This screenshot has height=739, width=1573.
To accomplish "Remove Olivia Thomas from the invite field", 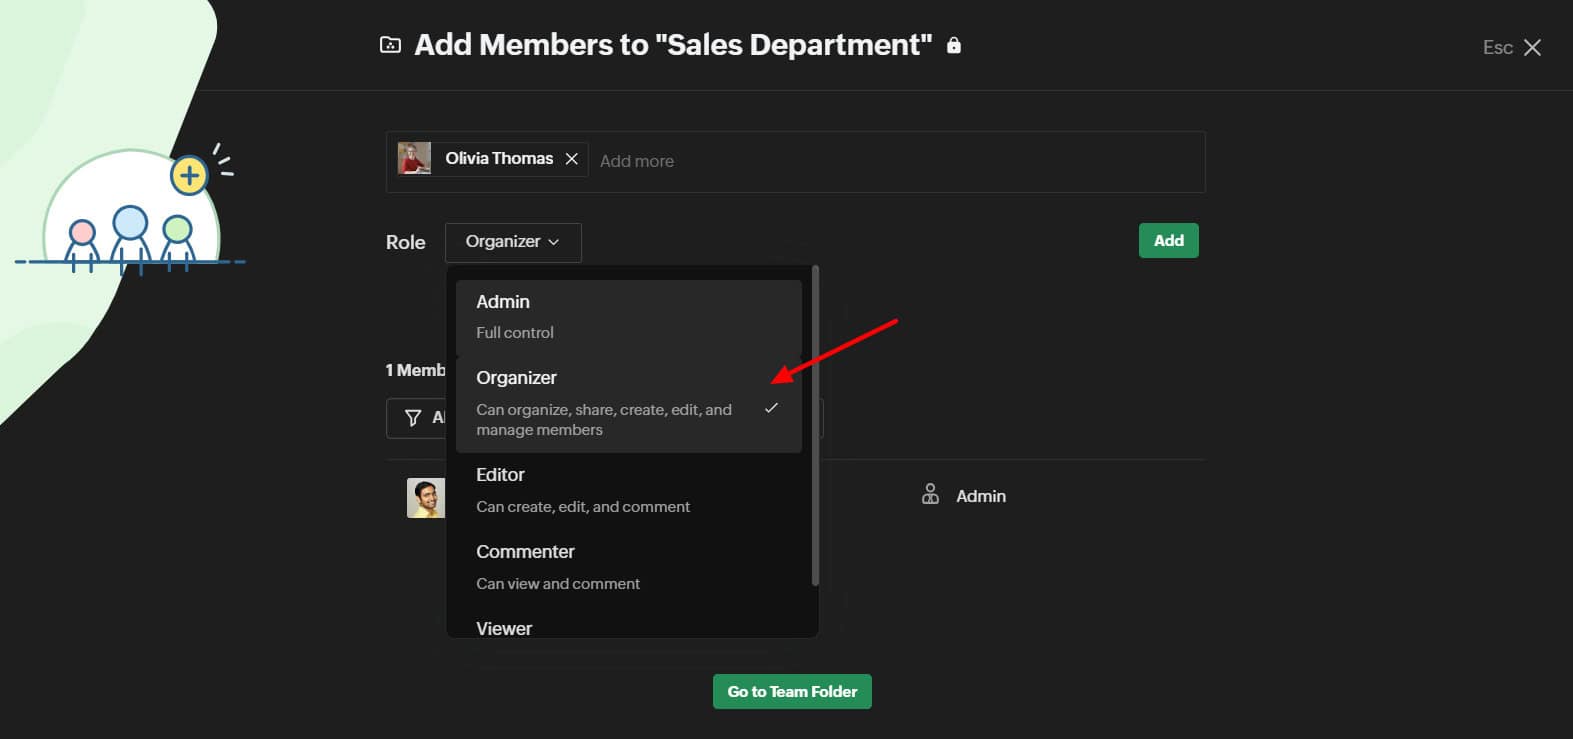I will (x=572, y=159).
